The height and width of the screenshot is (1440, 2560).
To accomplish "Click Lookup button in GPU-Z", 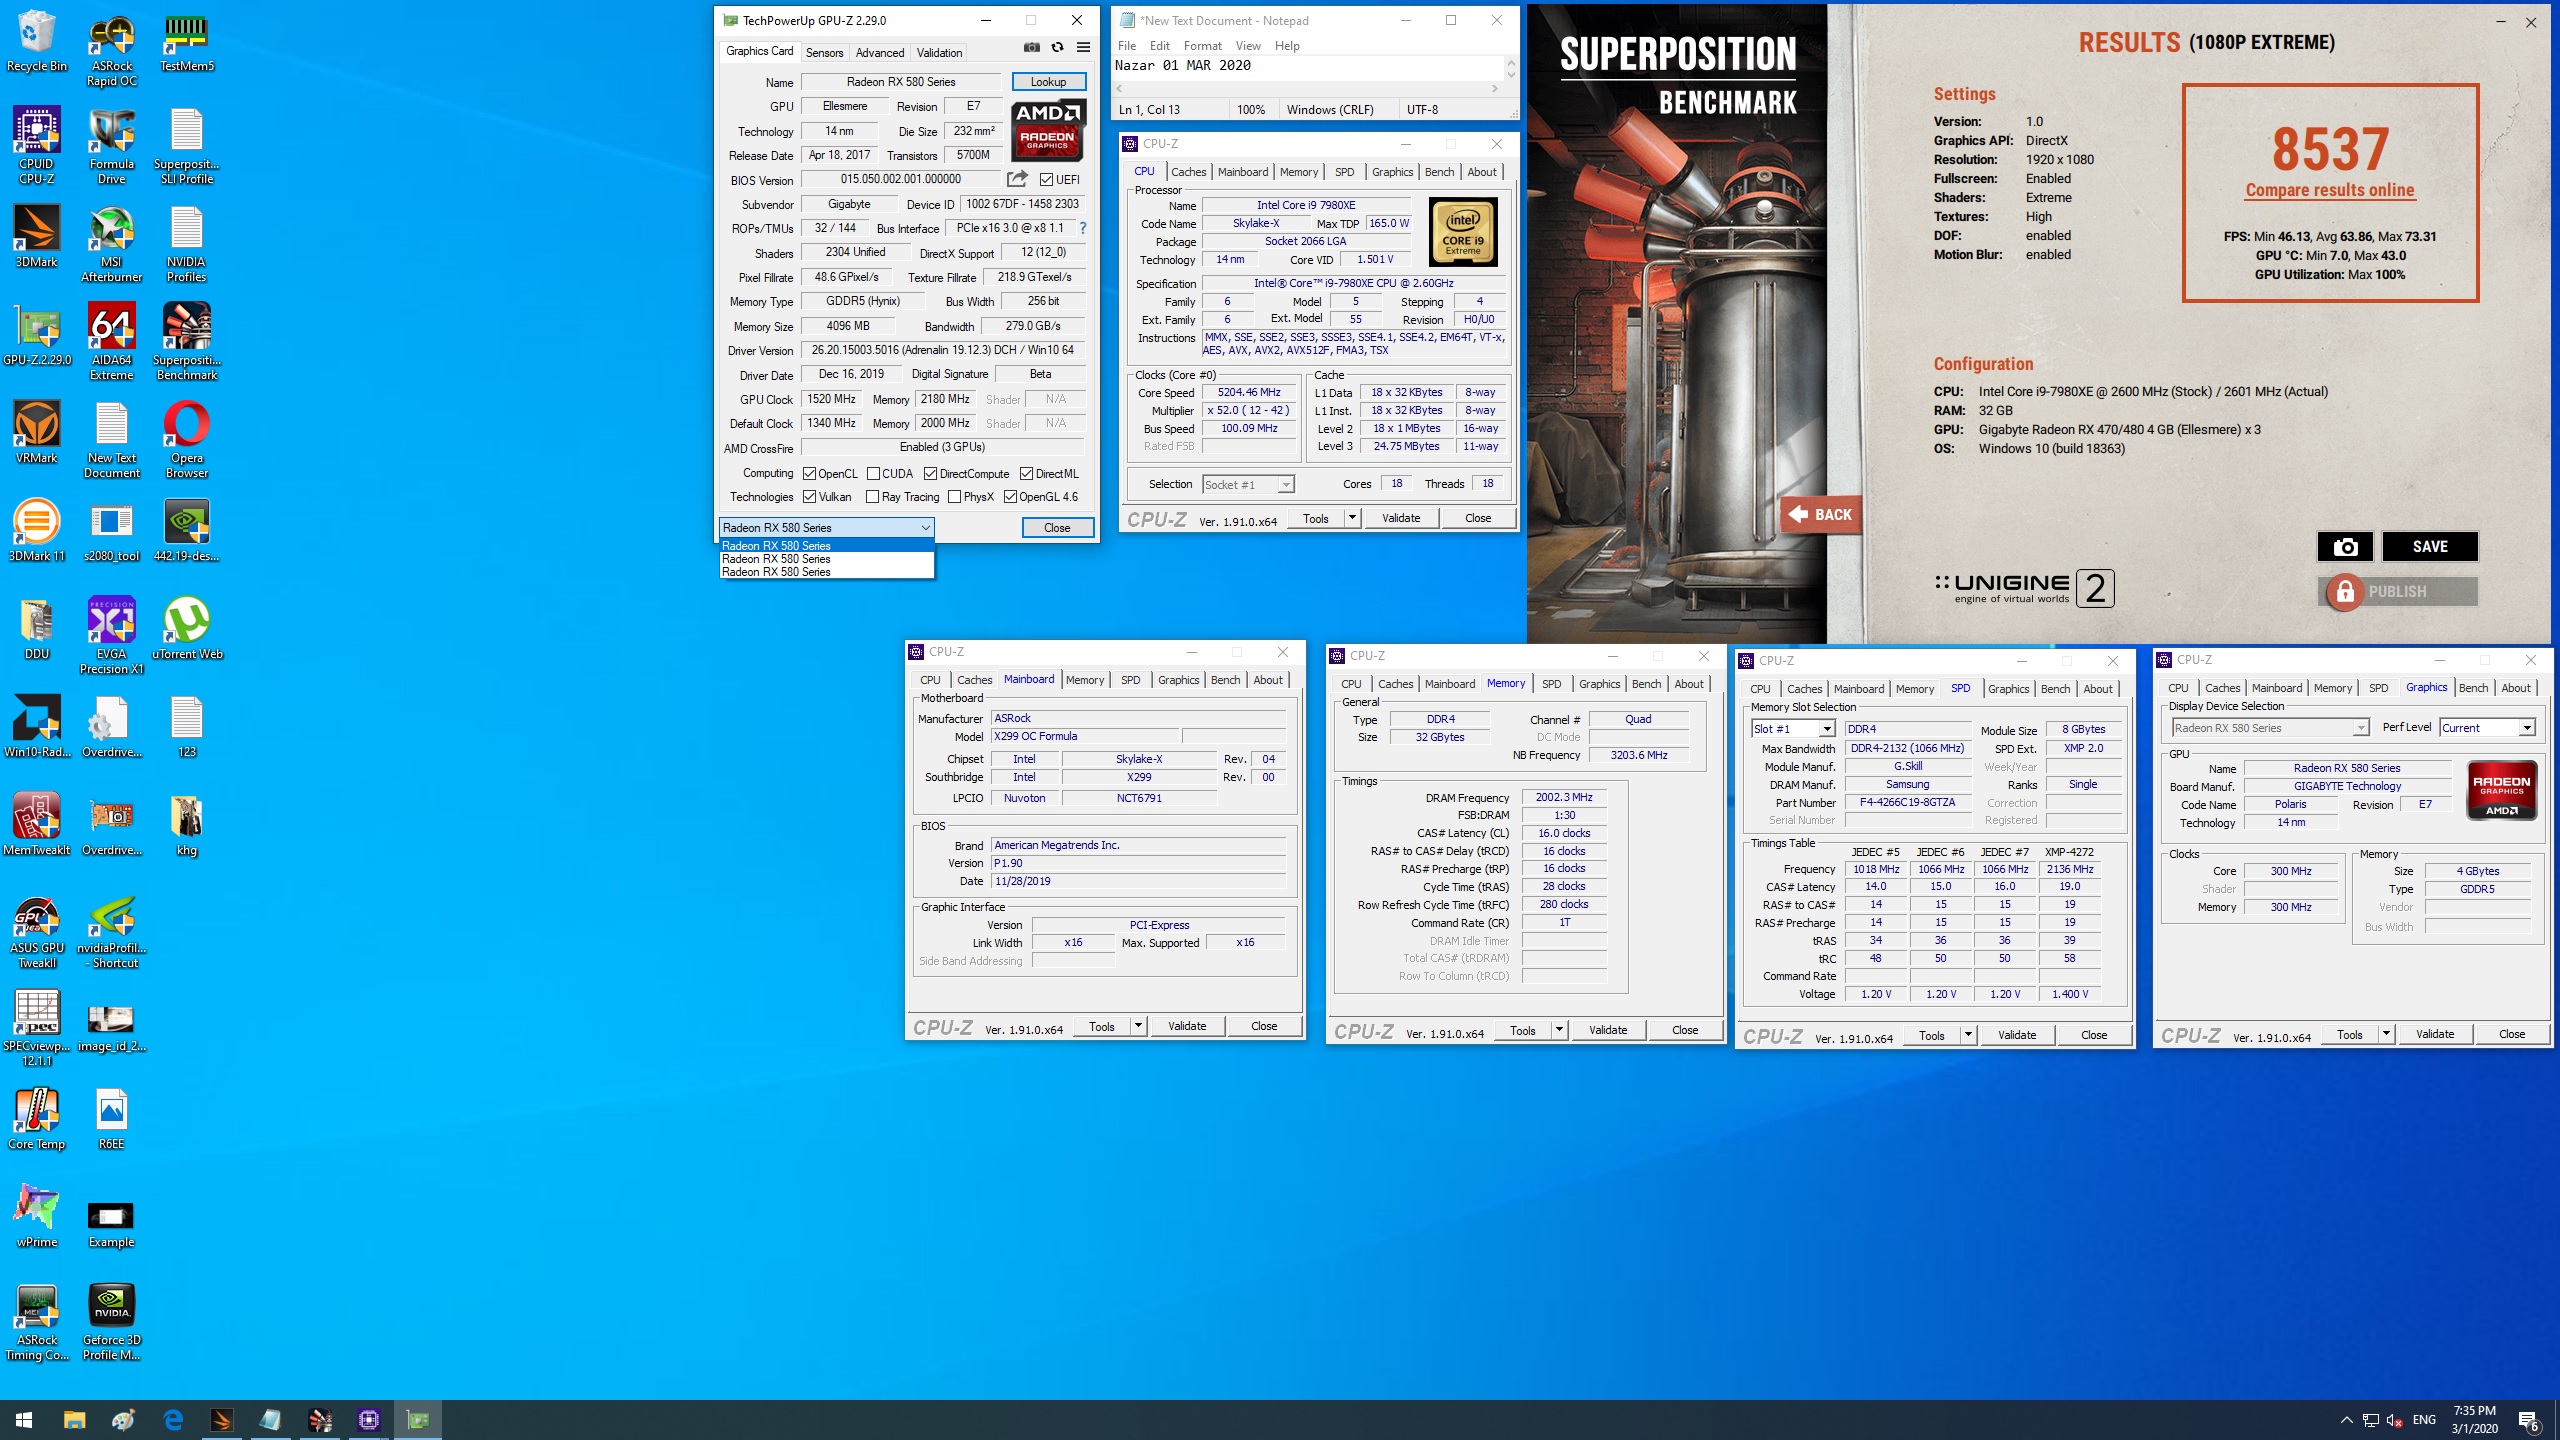I will (1048, 82).
